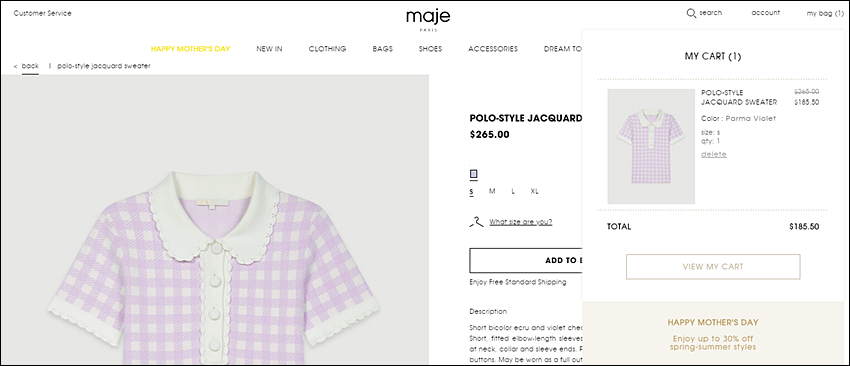Click the maje Paris logo
This screenshot has height=366, width=850.
(428, 19)
